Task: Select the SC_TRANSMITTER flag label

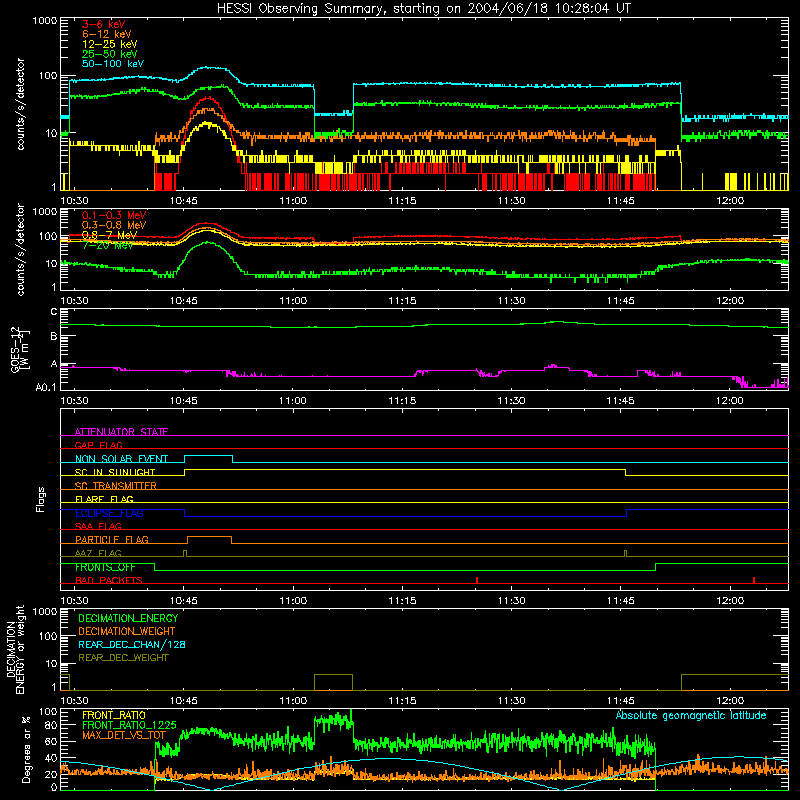Action: [x=115, y=486]
